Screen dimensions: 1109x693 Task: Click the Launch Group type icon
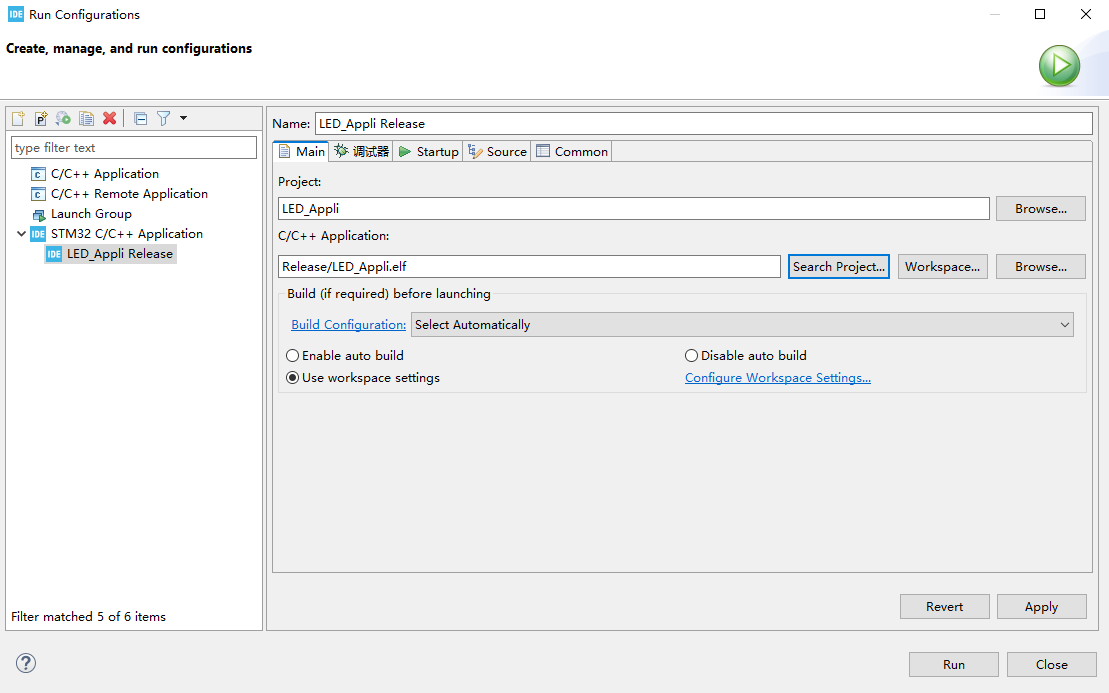pos(38,214)
